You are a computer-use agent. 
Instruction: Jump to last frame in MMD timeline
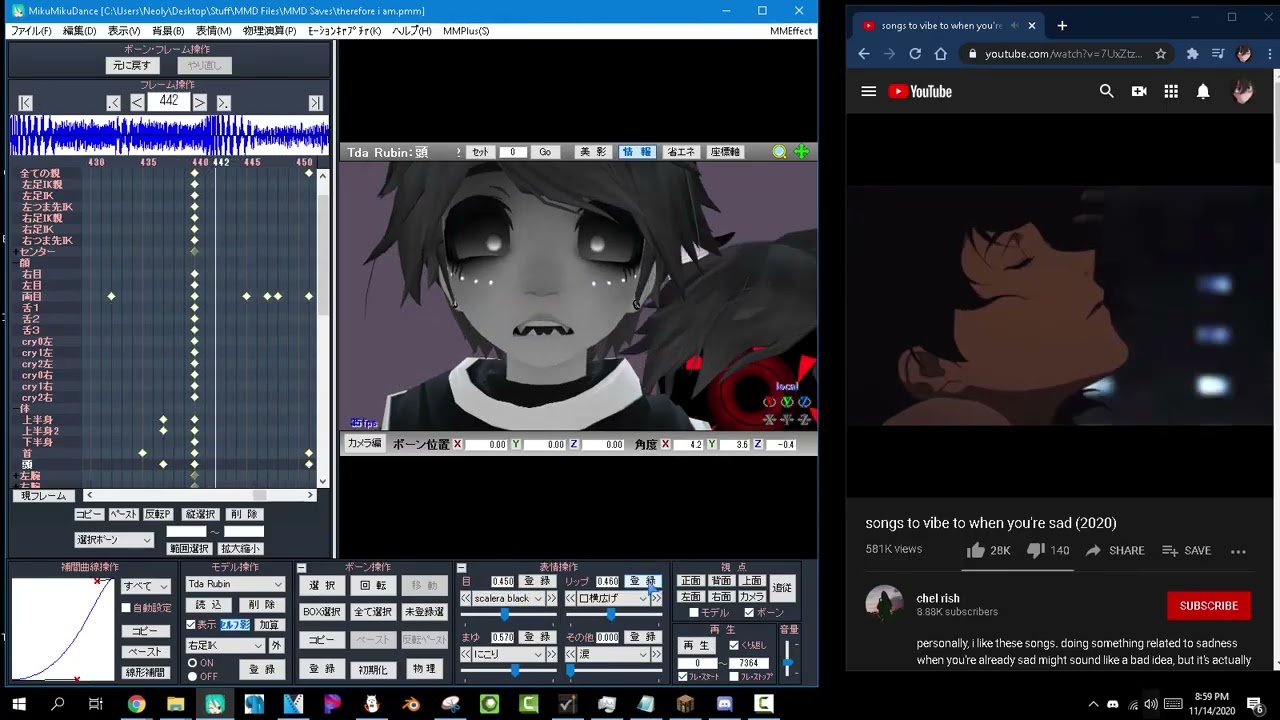coord(315,103)
